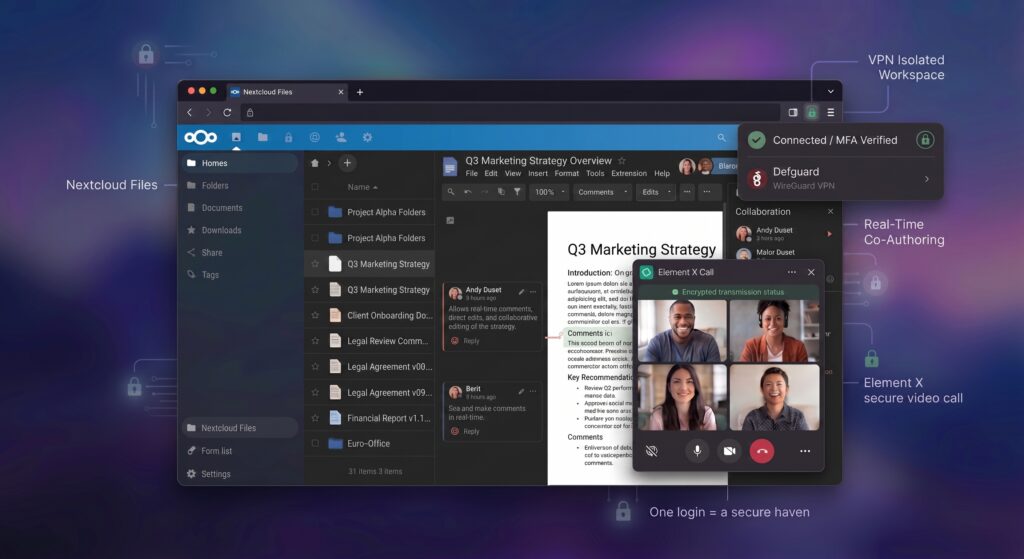Open the Euro-Office folder row
This screenshot has height=559, width=1024.
tap(370, 443)
